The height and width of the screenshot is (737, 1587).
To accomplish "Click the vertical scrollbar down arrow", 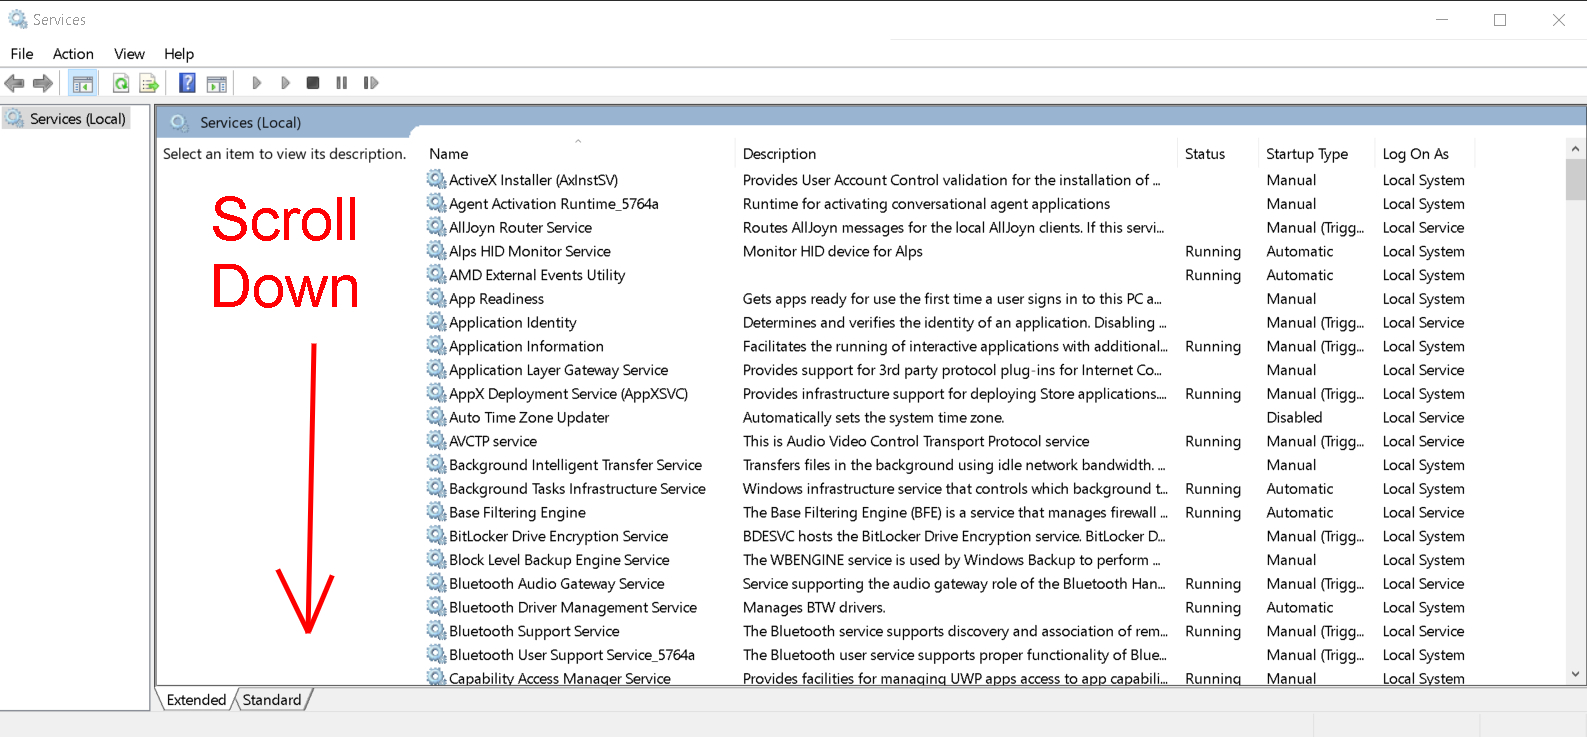I will click(1575, 674).
